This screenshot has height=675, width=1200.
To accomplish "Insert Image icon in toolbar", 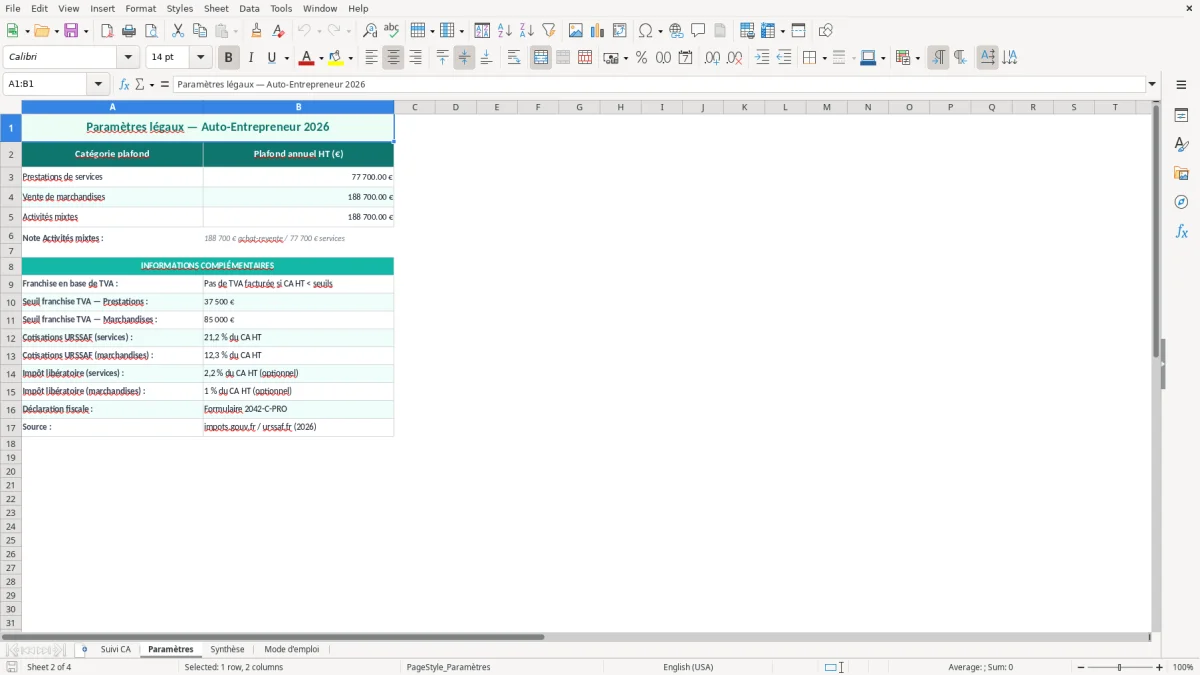I will point(576,31).
